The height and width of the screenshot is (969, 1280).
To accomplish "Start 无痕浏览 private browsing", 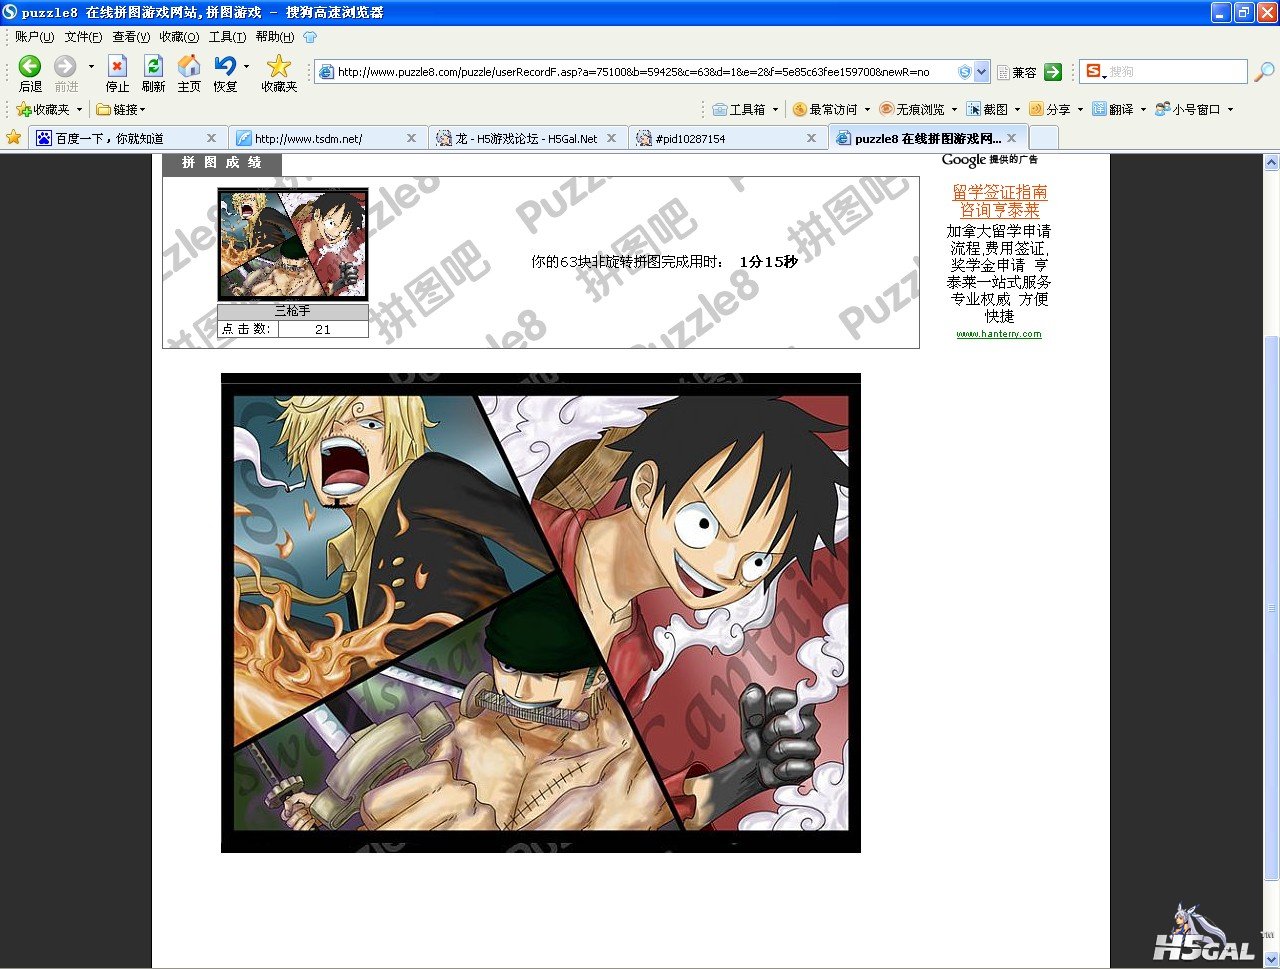I will pyautogui.click(x=912, y=109).
